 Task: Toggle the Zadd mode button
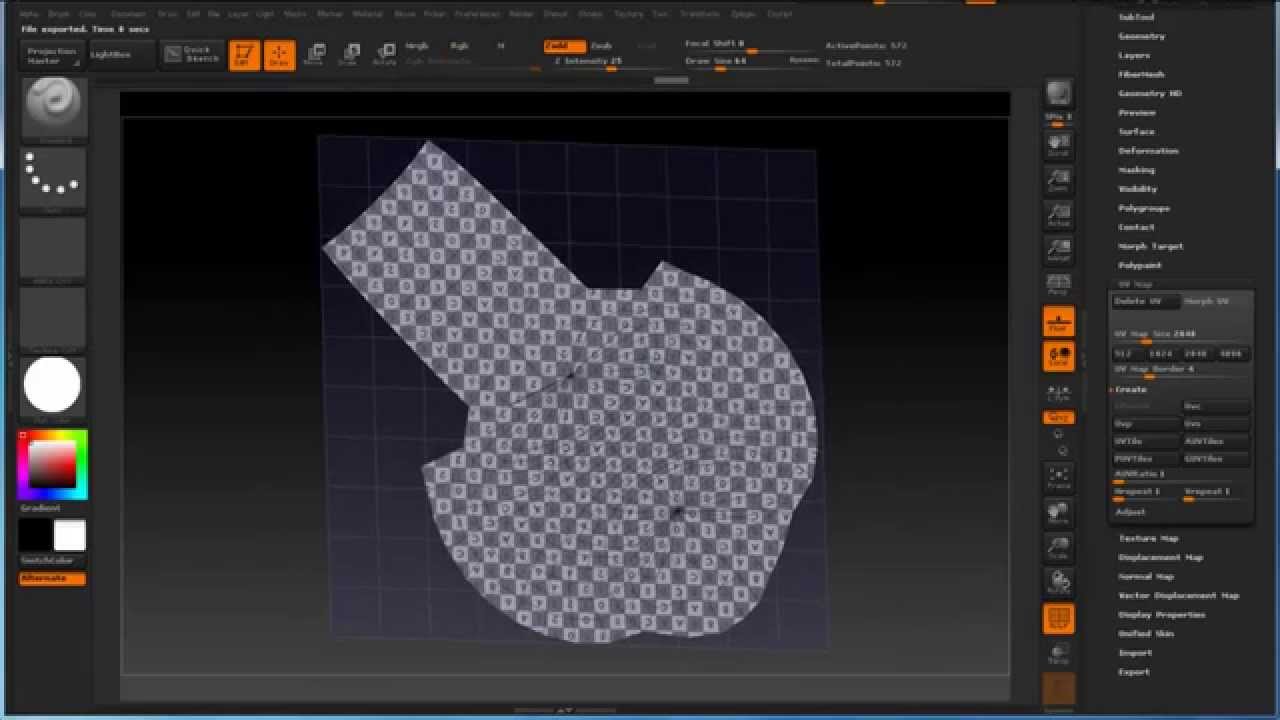564,46
